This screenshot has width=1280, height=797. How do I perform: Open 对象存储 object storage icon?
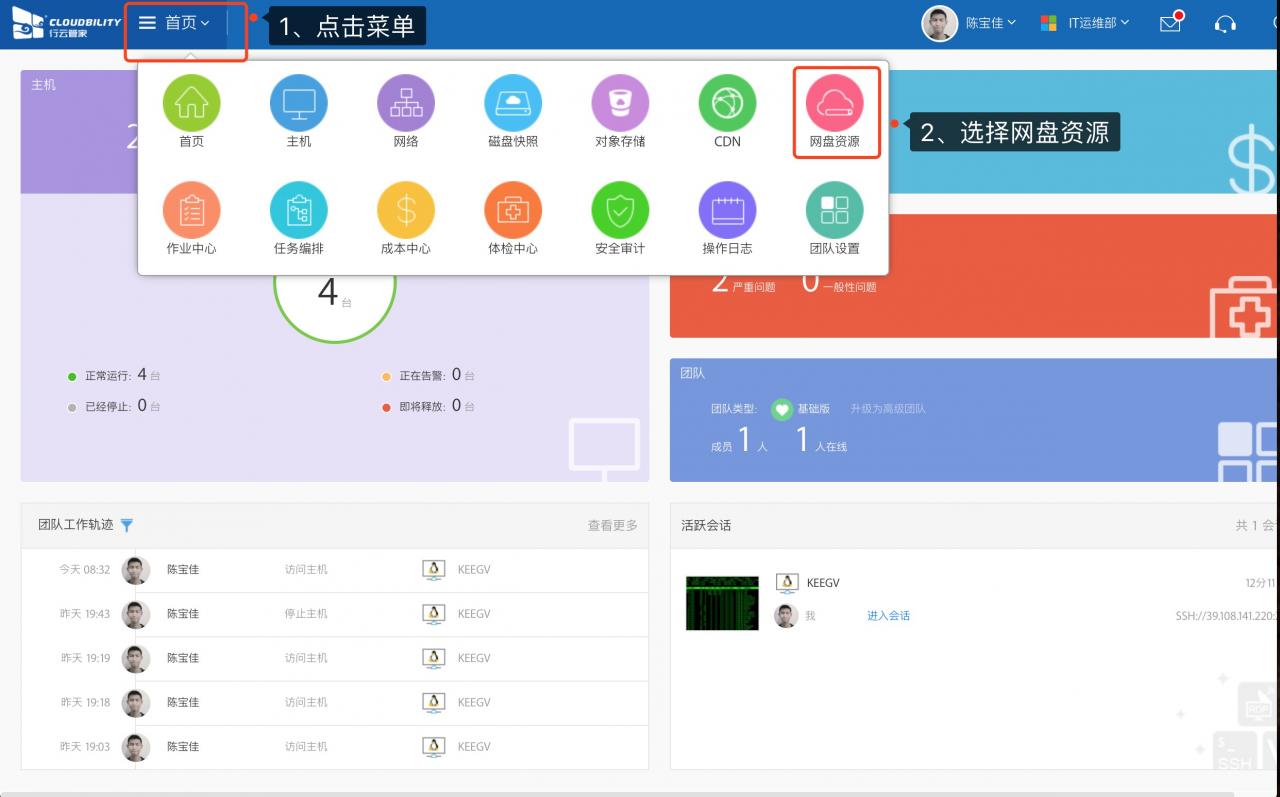(x=620, y=103)
